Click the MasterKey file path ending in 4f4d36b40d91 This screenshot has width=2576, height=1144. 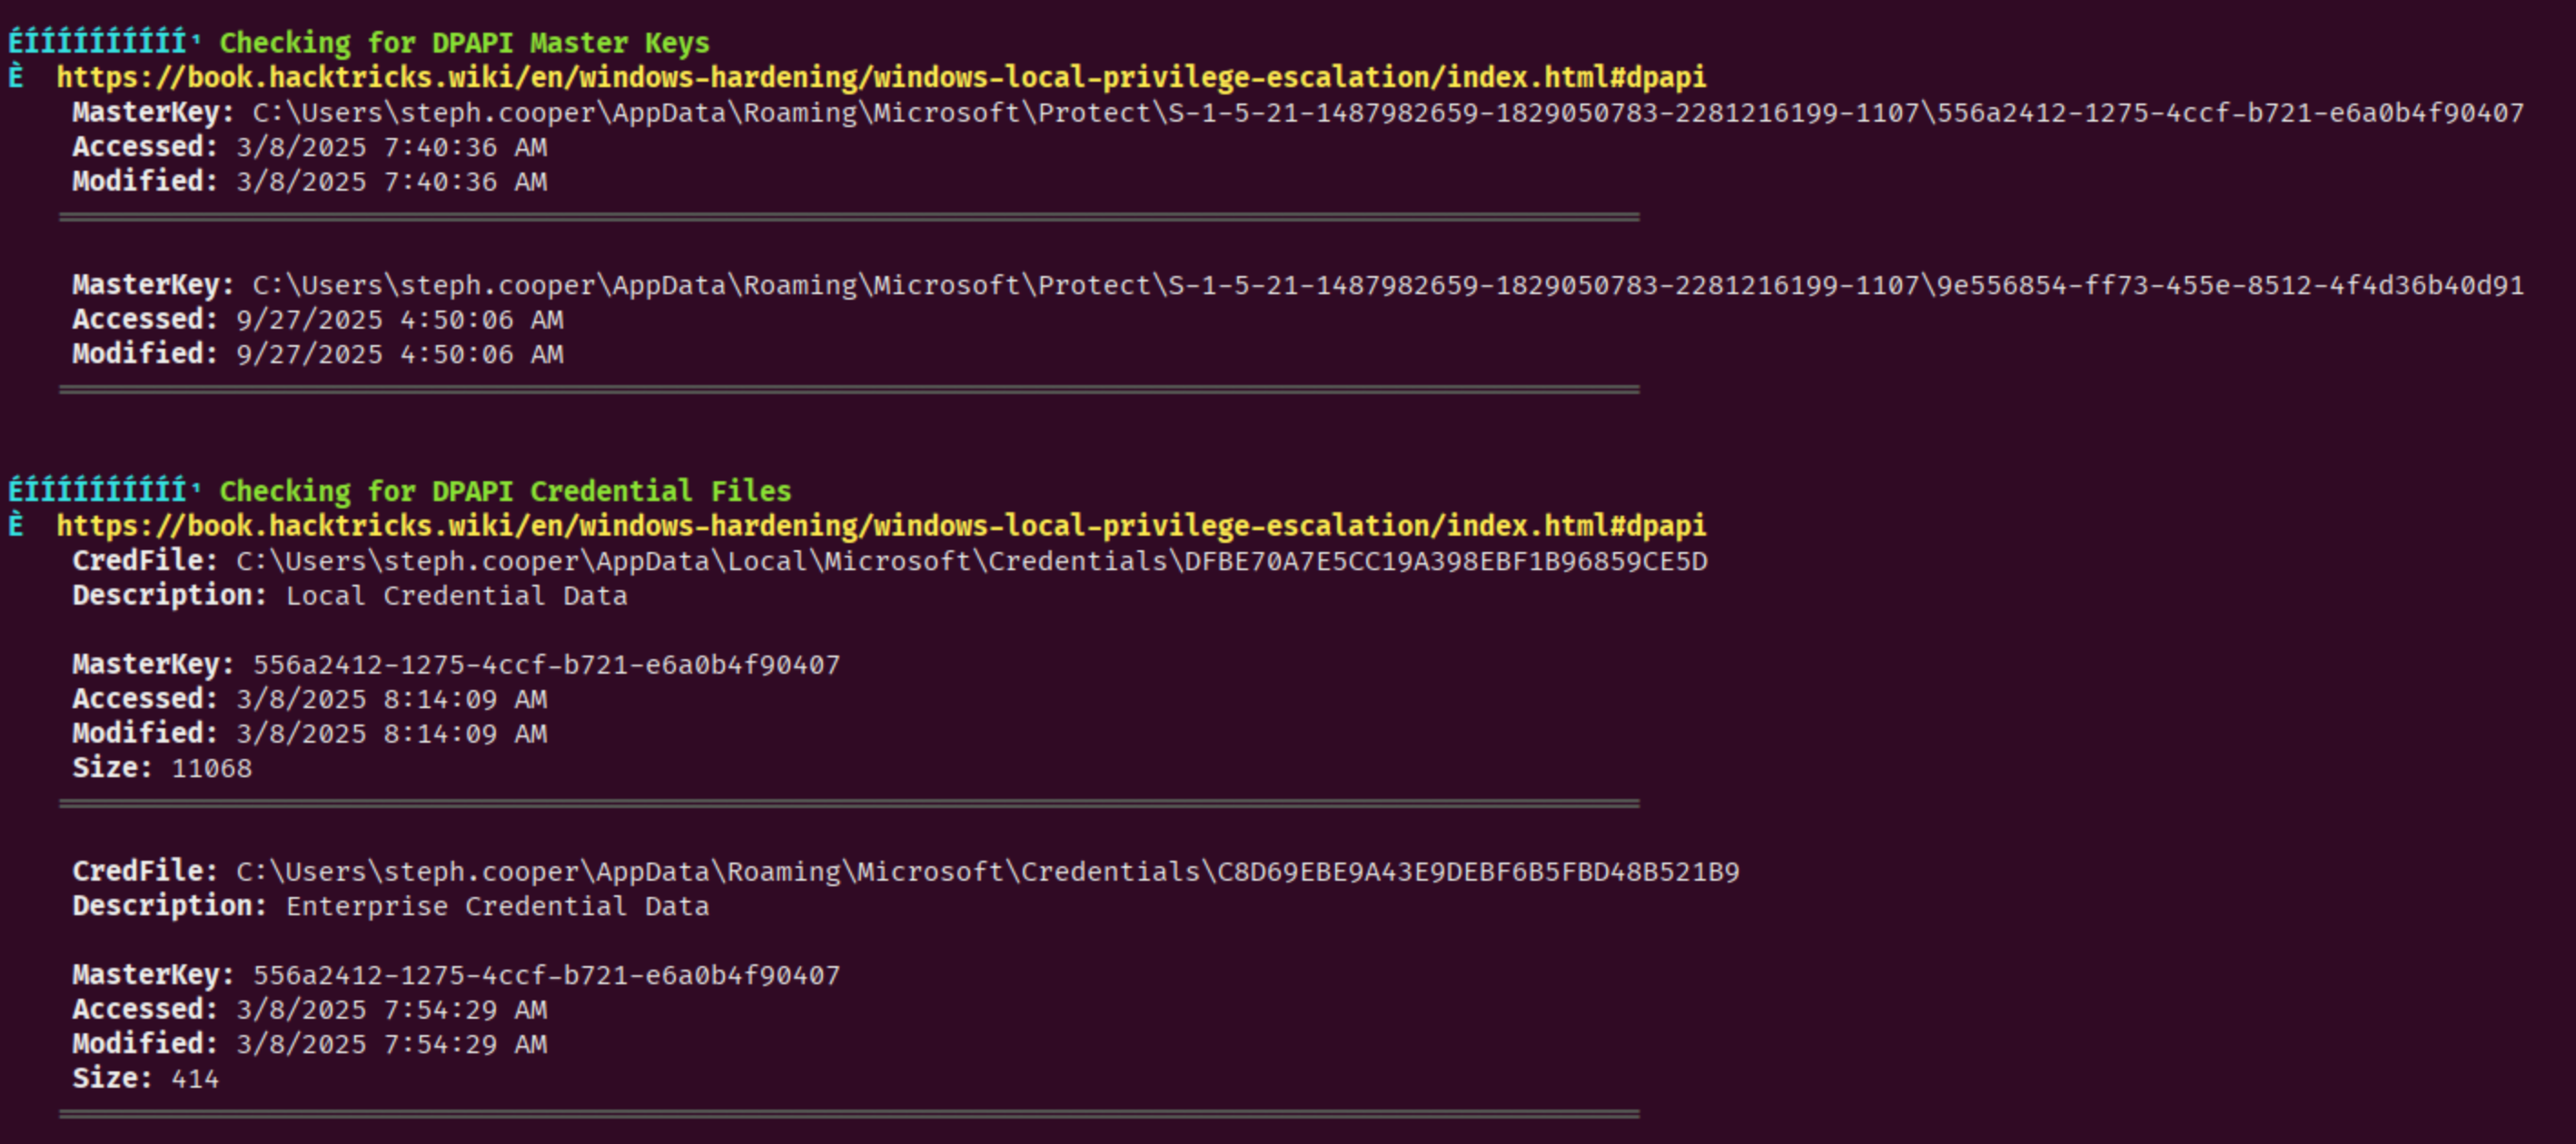click(1388, 285)
